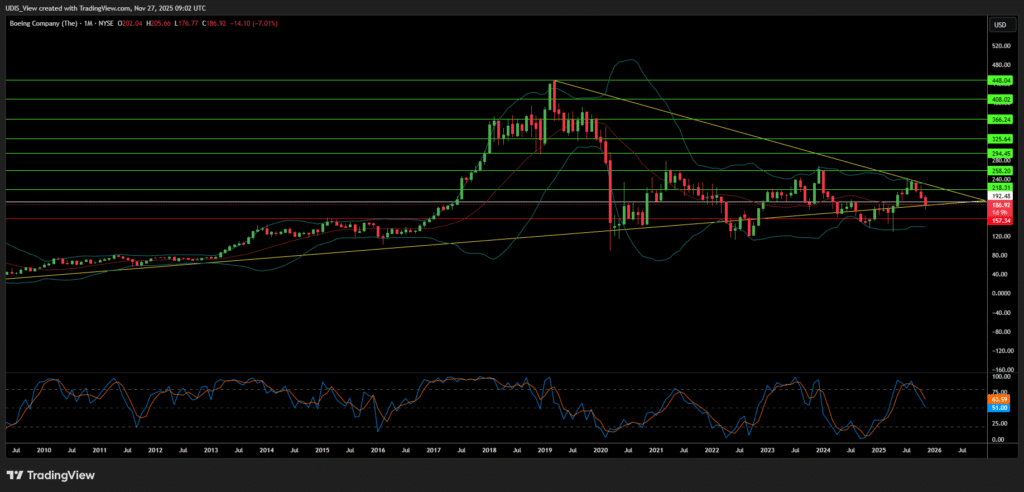Click the 2026 time axis label
This screenshot has width=1024, height=492.
click(x=933, y=451)
